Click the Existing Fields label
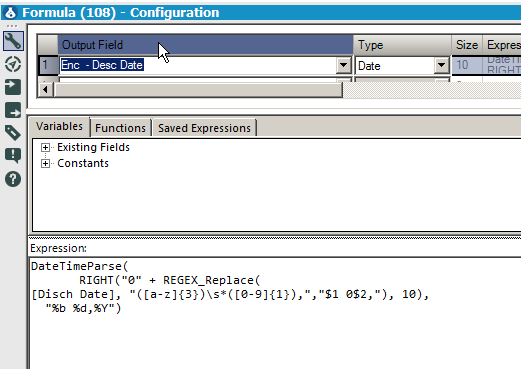This screenshot has width=521, height=369. 93,147
